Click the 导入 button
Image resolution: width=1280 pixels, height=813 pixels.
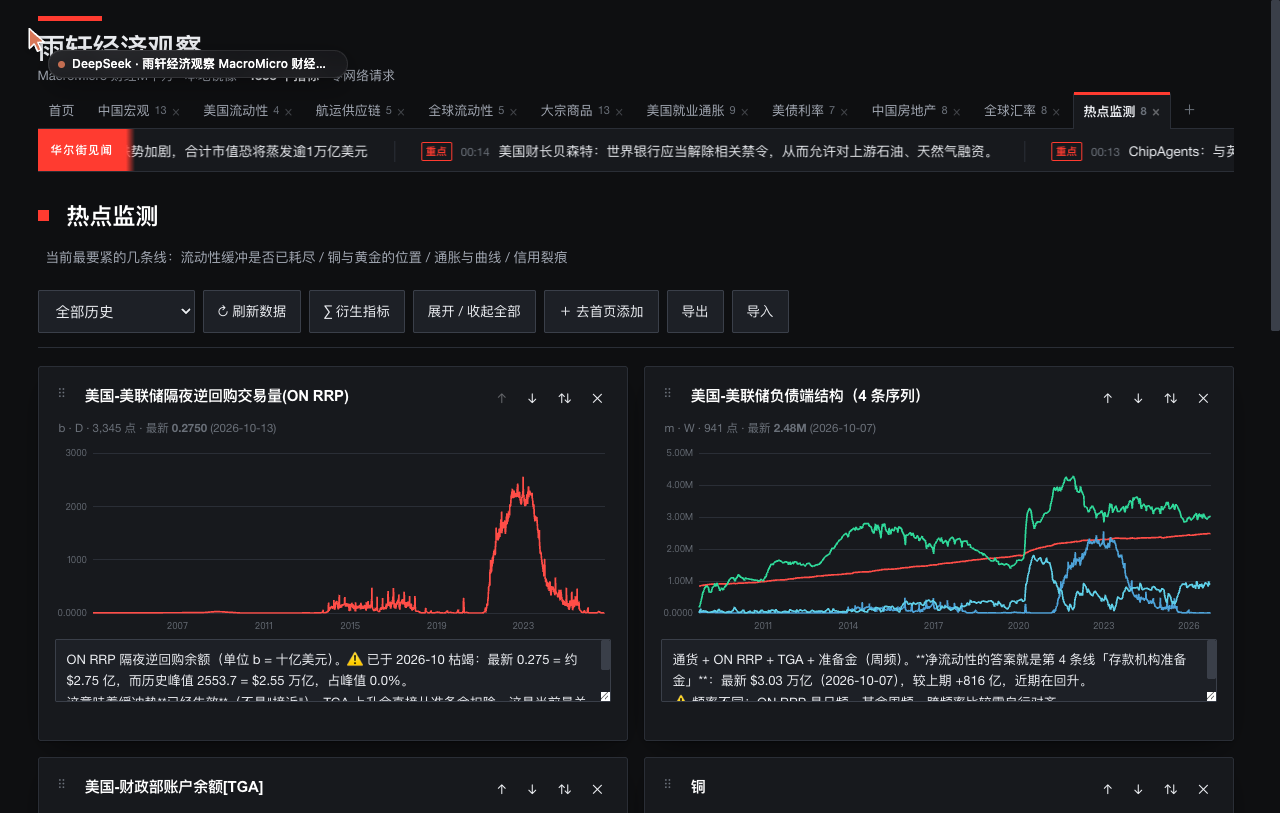760,311
